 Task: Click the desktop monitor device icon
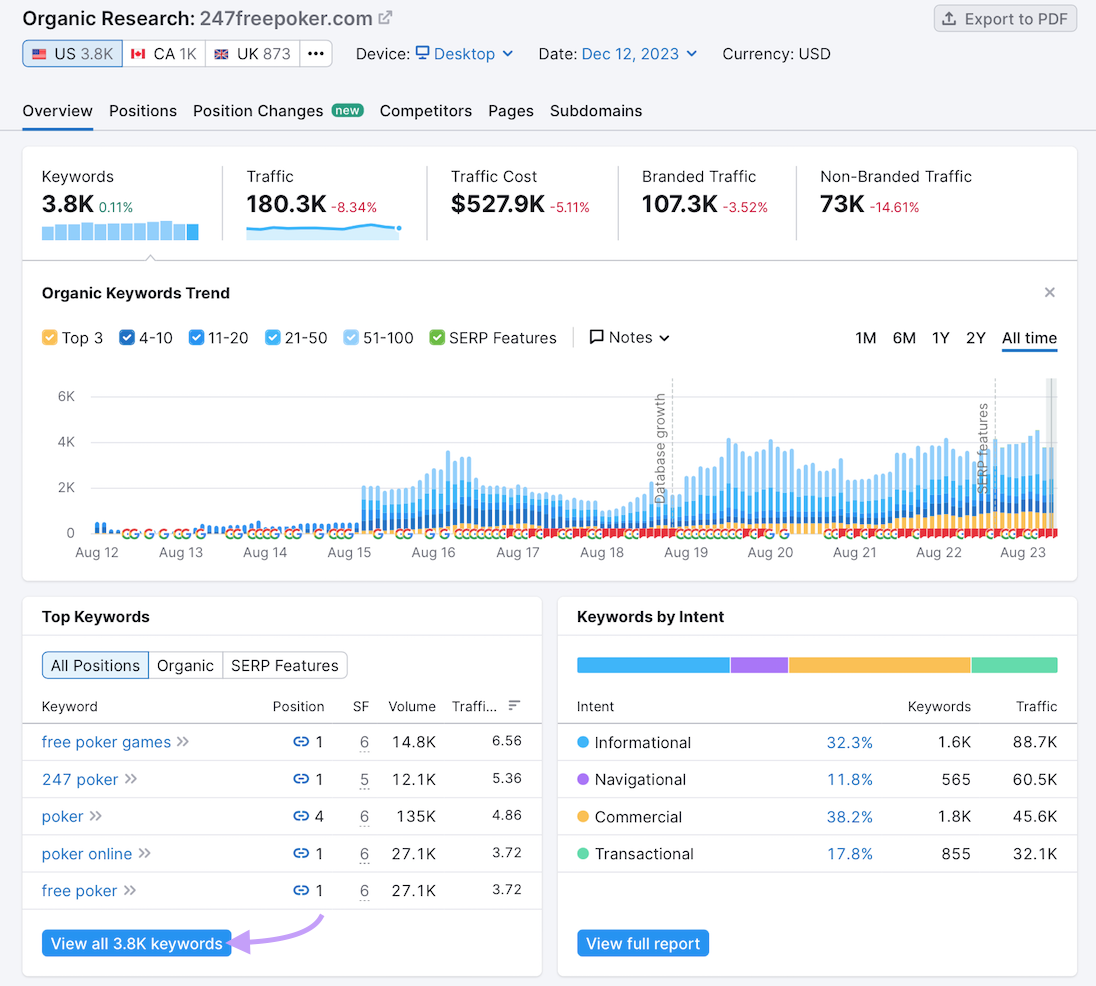pos(421,54)
